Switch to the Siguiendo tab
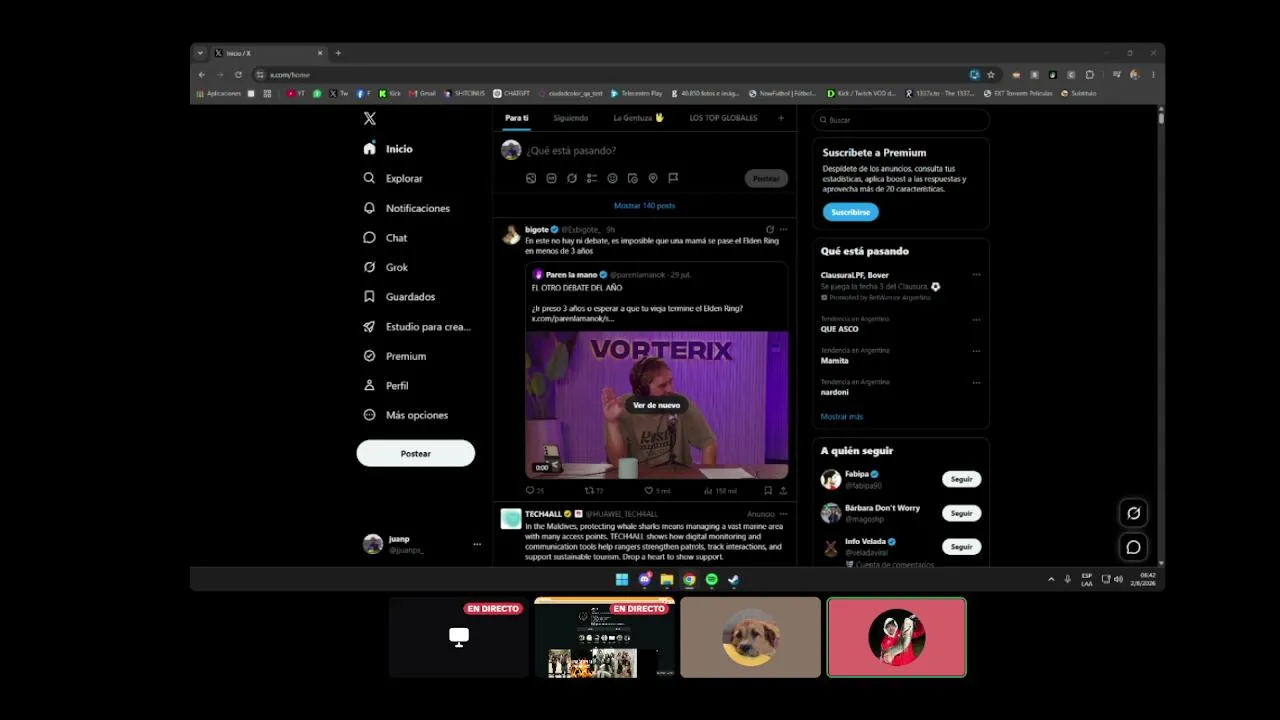Viewport: 1280px width, 720px height. coord(571,118)
